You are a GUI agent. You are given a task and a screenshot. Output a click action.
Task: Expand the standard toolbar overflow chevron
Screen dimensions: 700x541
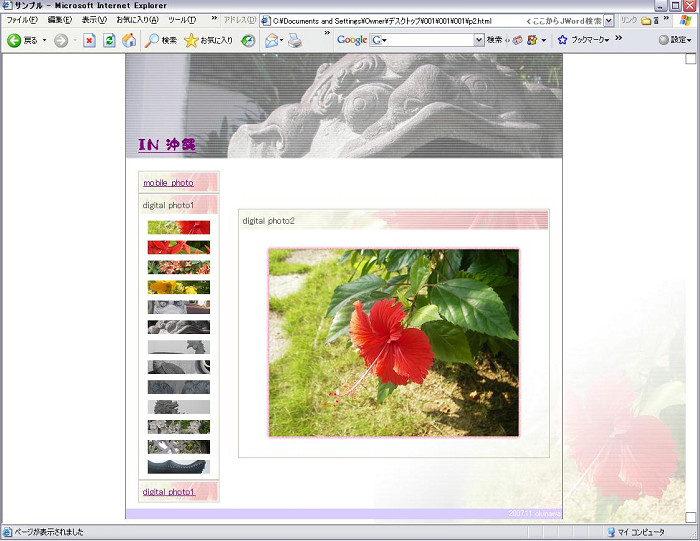[327, 33]
